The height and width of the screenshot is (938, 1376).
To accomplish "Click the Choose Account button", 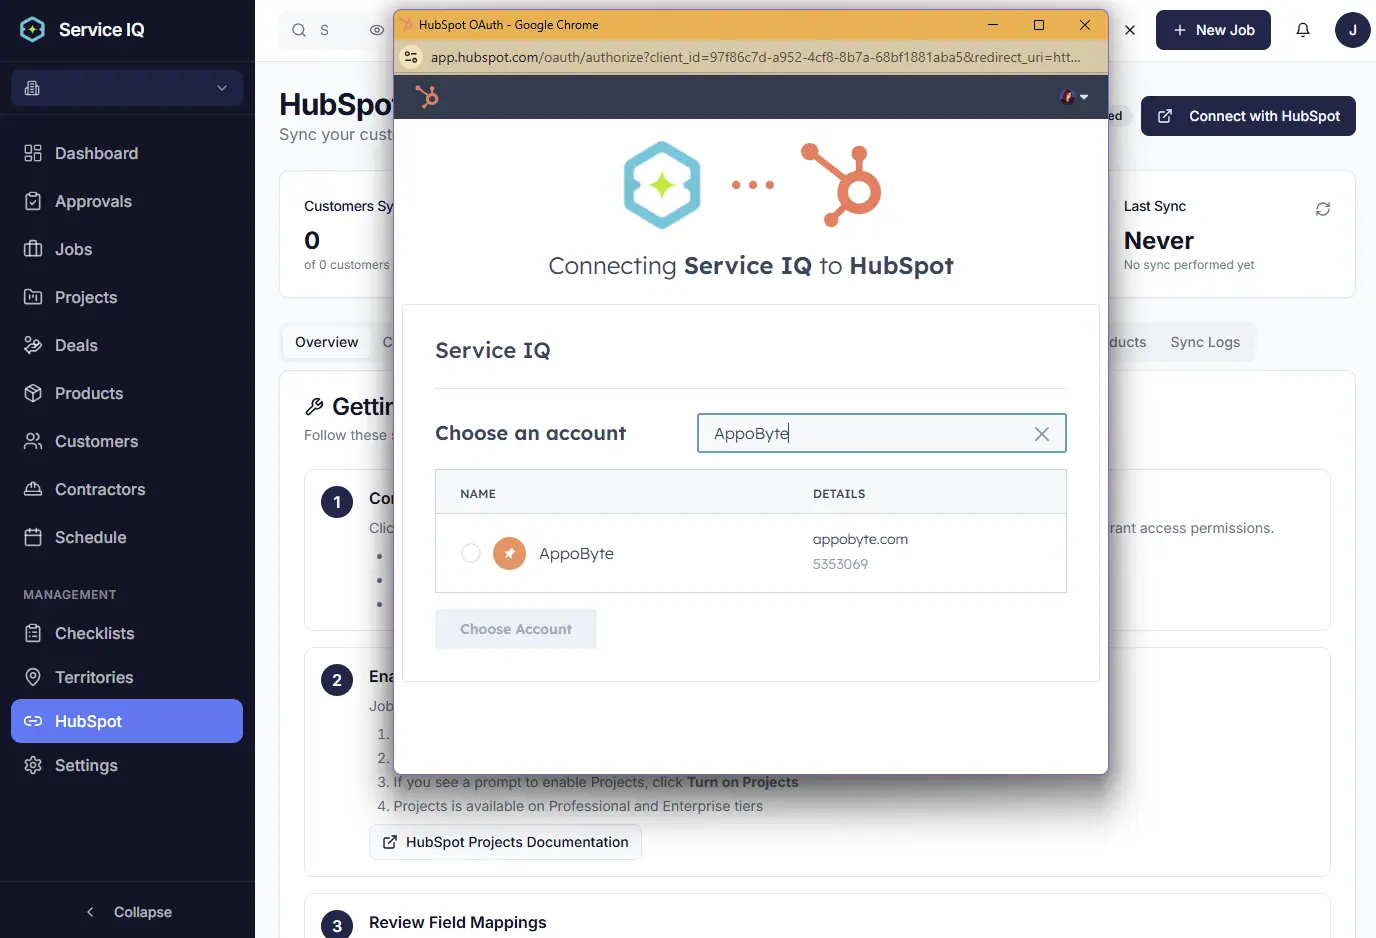I will click(x=516, y=629).
